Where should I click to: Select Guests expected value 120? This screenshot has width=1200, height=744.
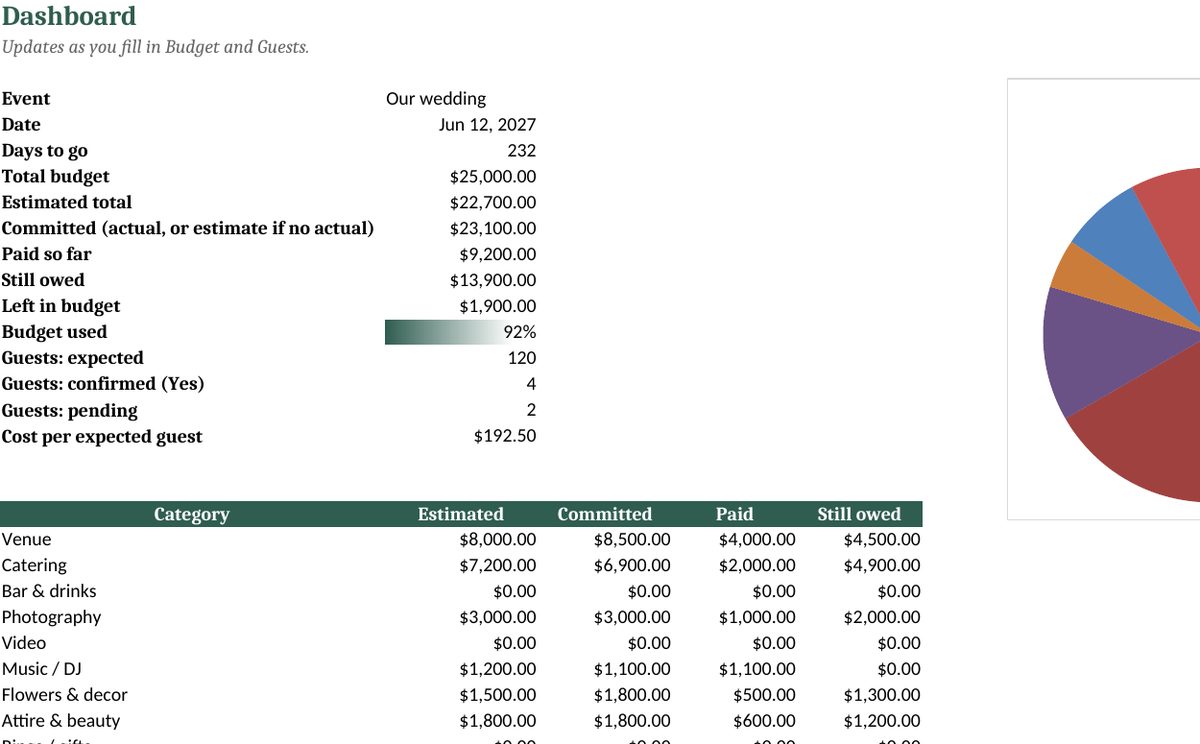click(x=521, y=358)
